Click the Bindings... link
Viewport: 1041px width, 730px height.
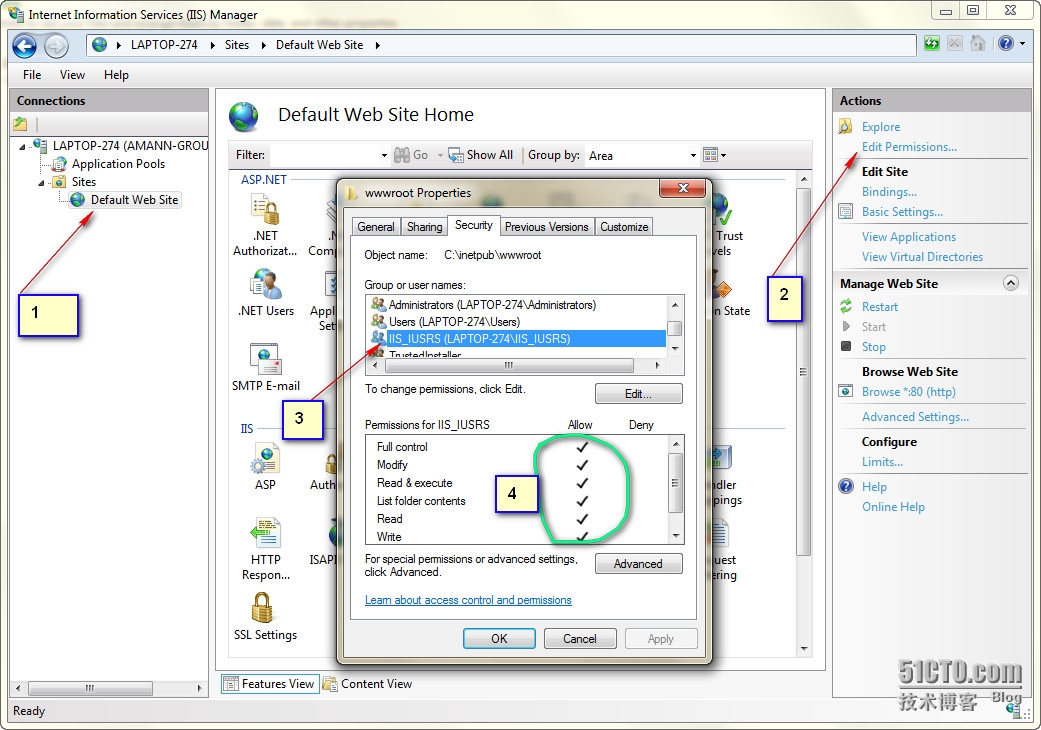coord(889,192)
